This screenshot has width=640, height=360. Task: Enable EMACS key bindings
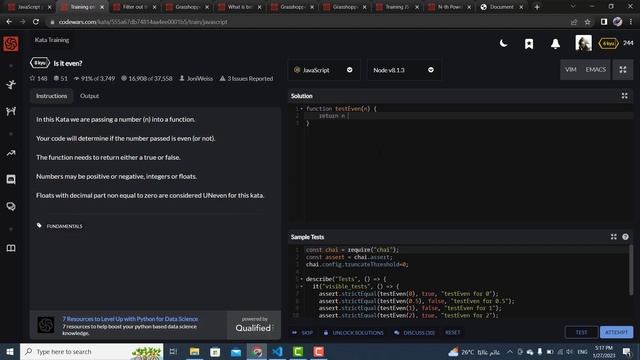click(596, 69)
